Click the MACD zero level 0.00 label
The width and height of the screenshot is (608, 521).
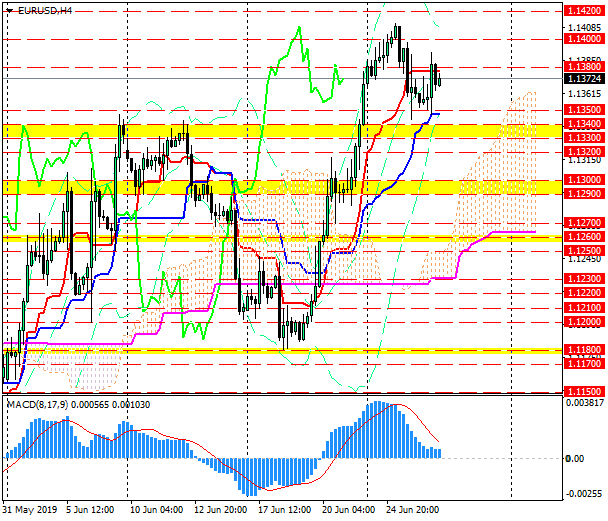click(575, 459)
